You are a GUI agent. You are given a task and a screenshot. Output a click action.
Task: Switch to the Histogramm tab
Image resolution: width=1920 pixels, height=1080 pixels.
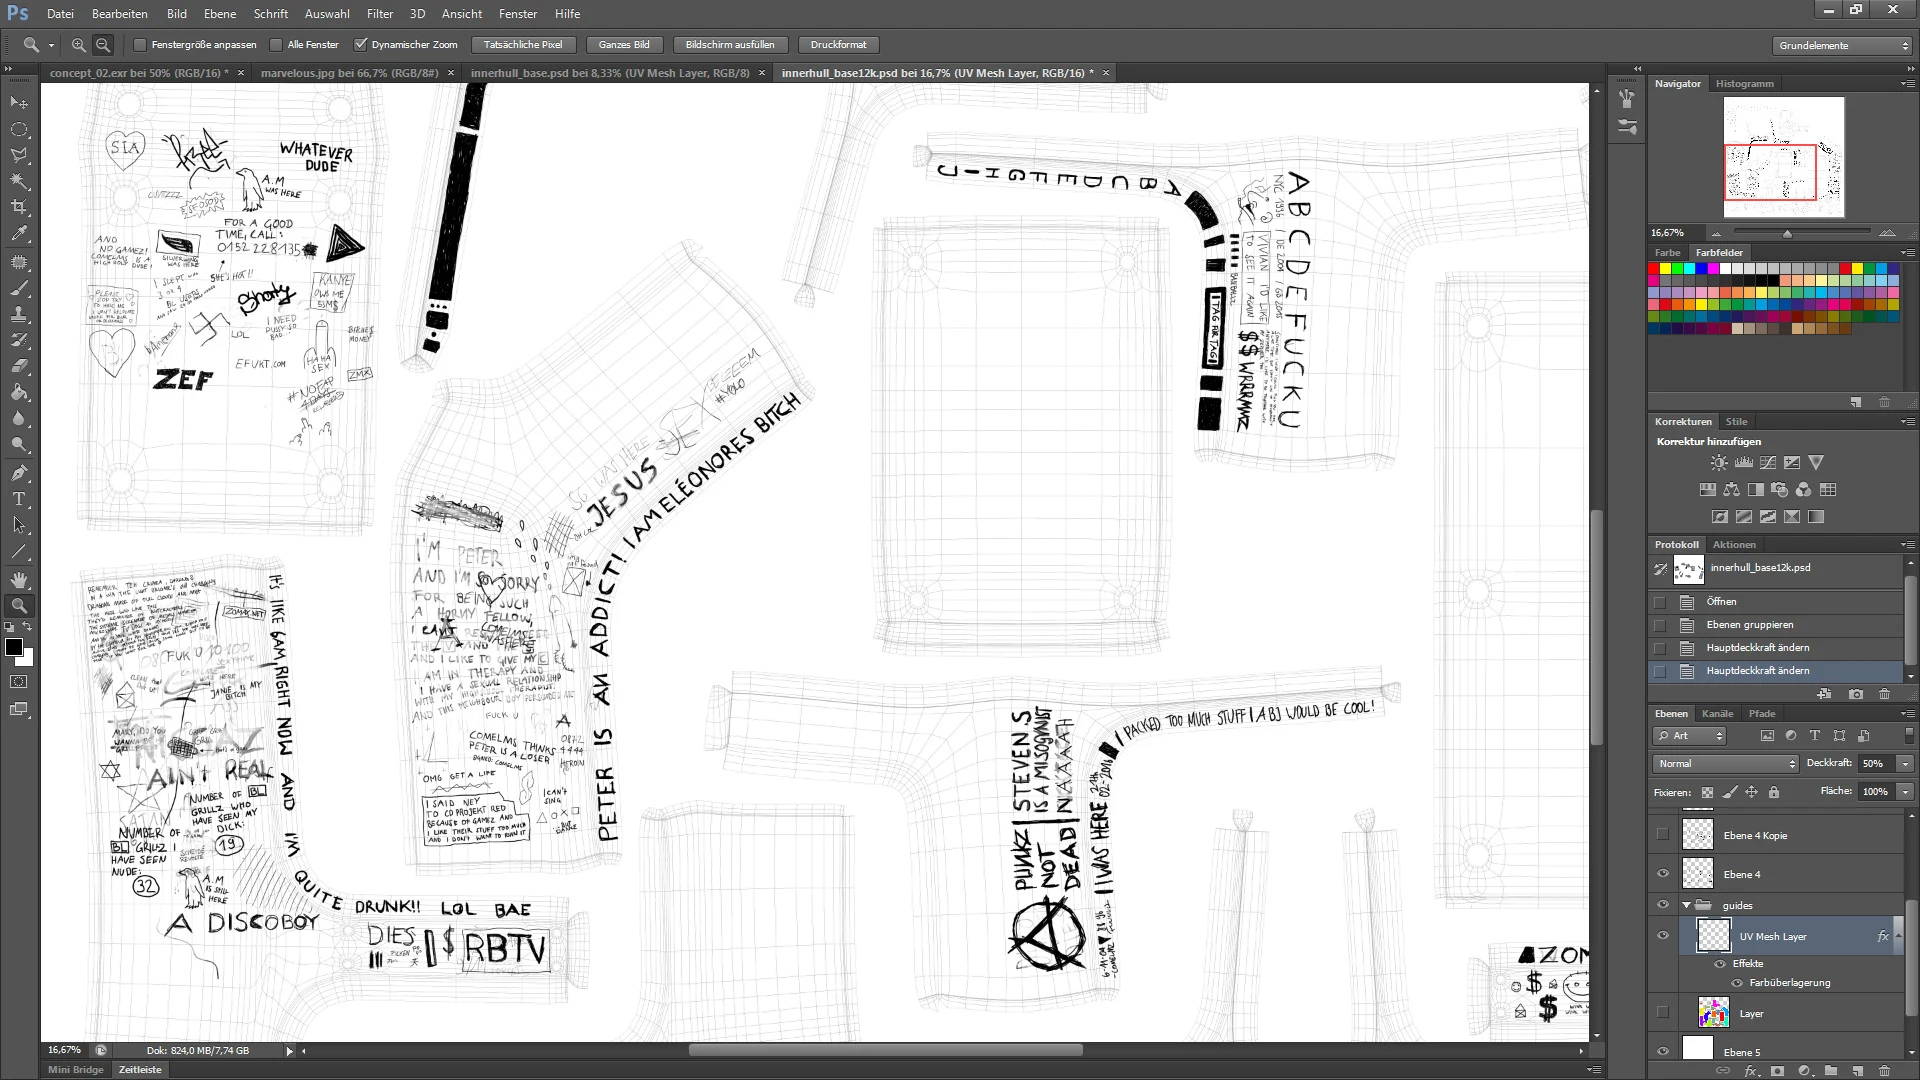pos(1745,84)
